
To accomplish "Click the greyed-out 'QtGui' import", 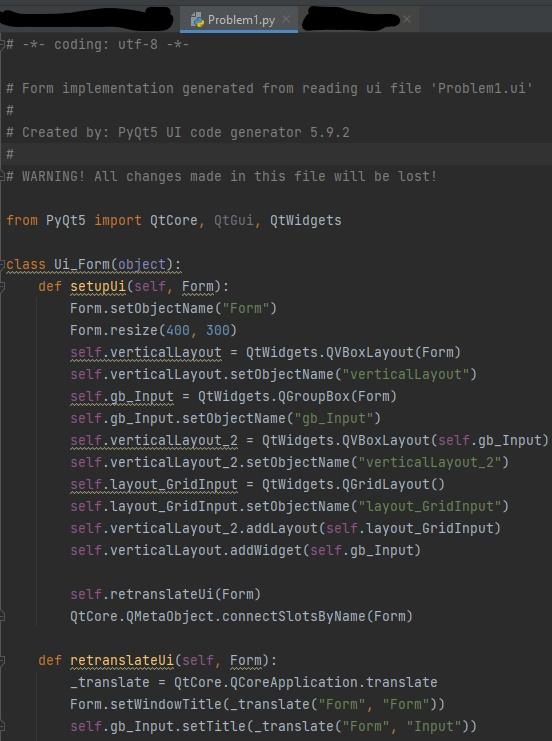I will [233, 220].
